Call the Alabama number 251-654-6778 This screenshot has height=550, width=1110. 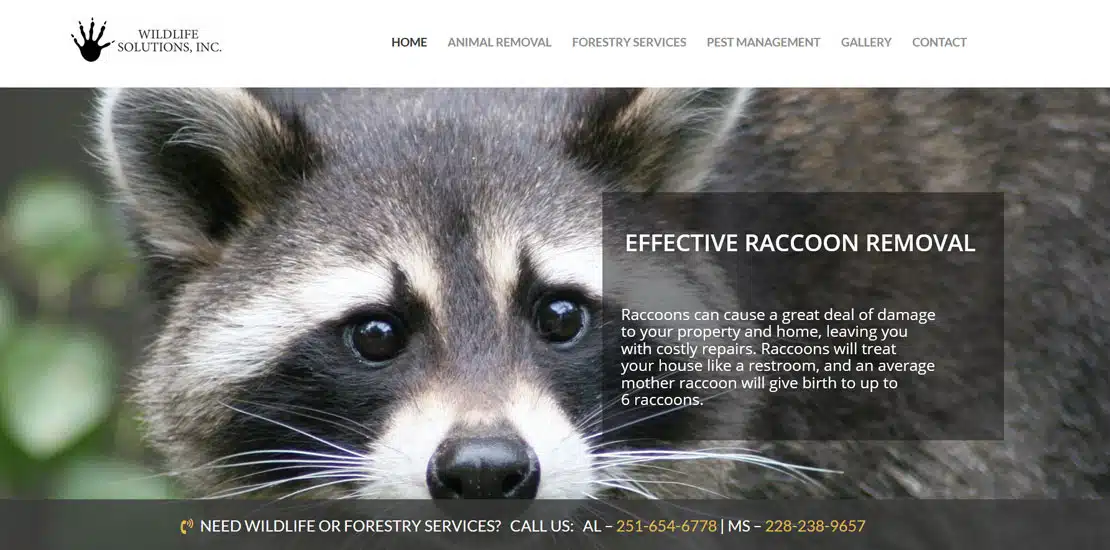click(666, 527)
